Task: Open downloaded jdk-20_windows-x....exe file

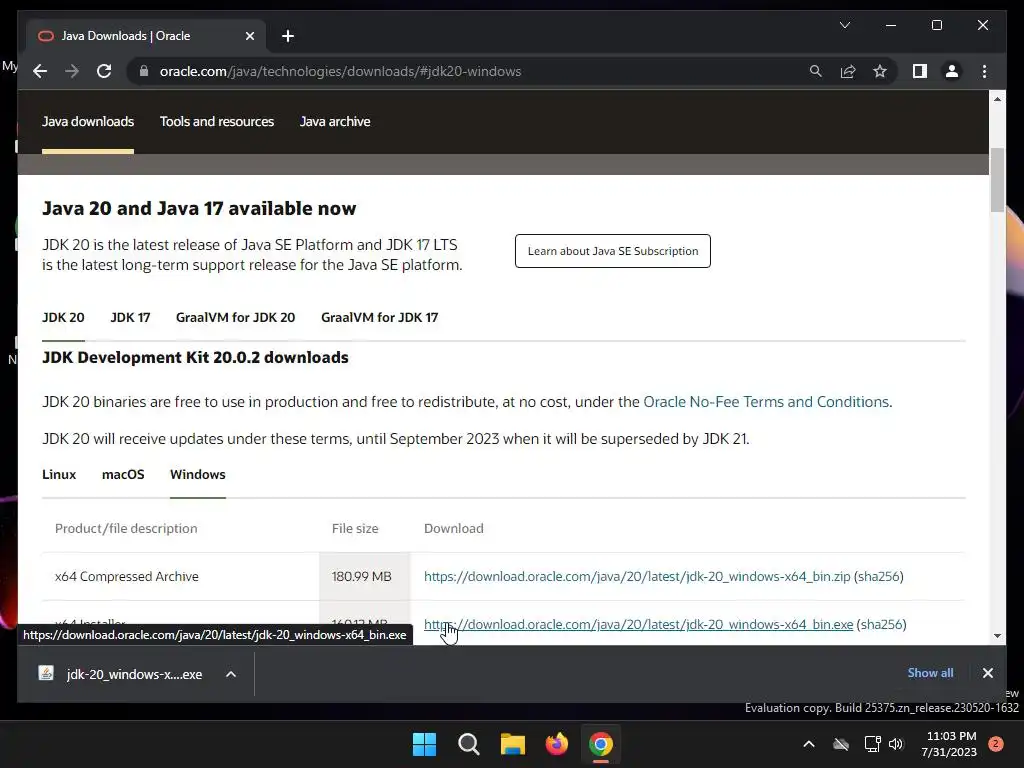Action: pos(121,674)
